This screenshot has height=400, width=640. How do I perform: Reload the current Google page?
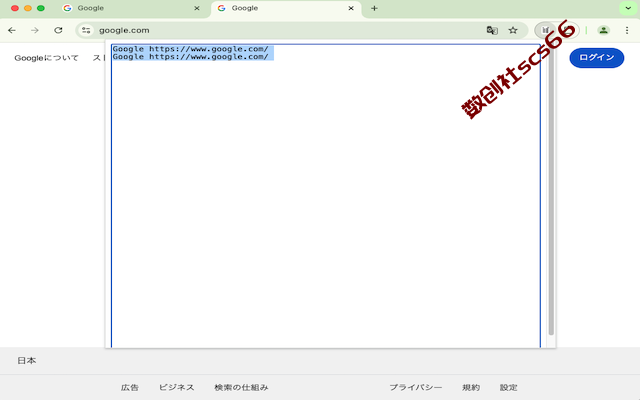[x=58, y=30]
